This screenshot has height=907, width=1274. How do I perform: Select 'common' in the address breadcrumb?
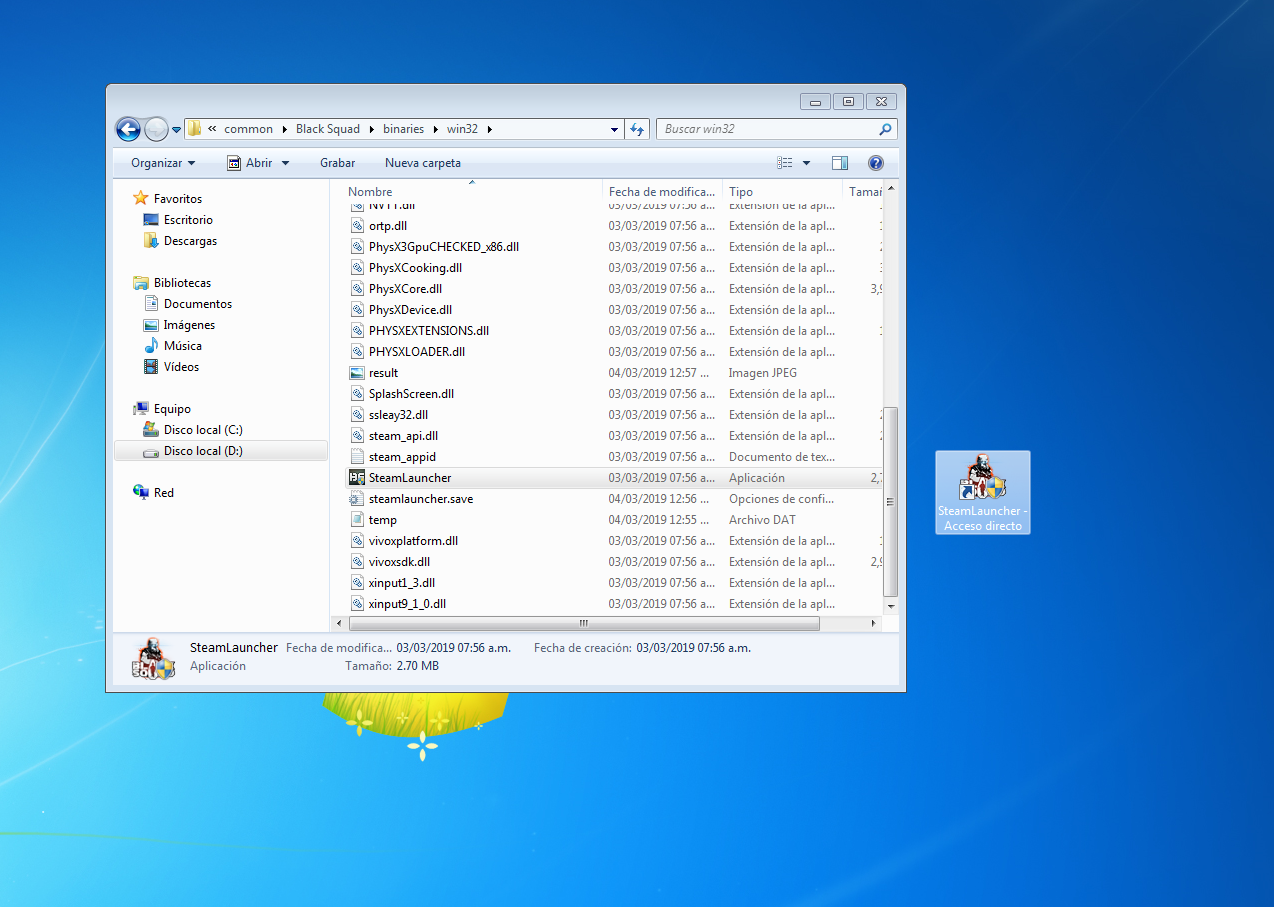click(x=248, y=129)
